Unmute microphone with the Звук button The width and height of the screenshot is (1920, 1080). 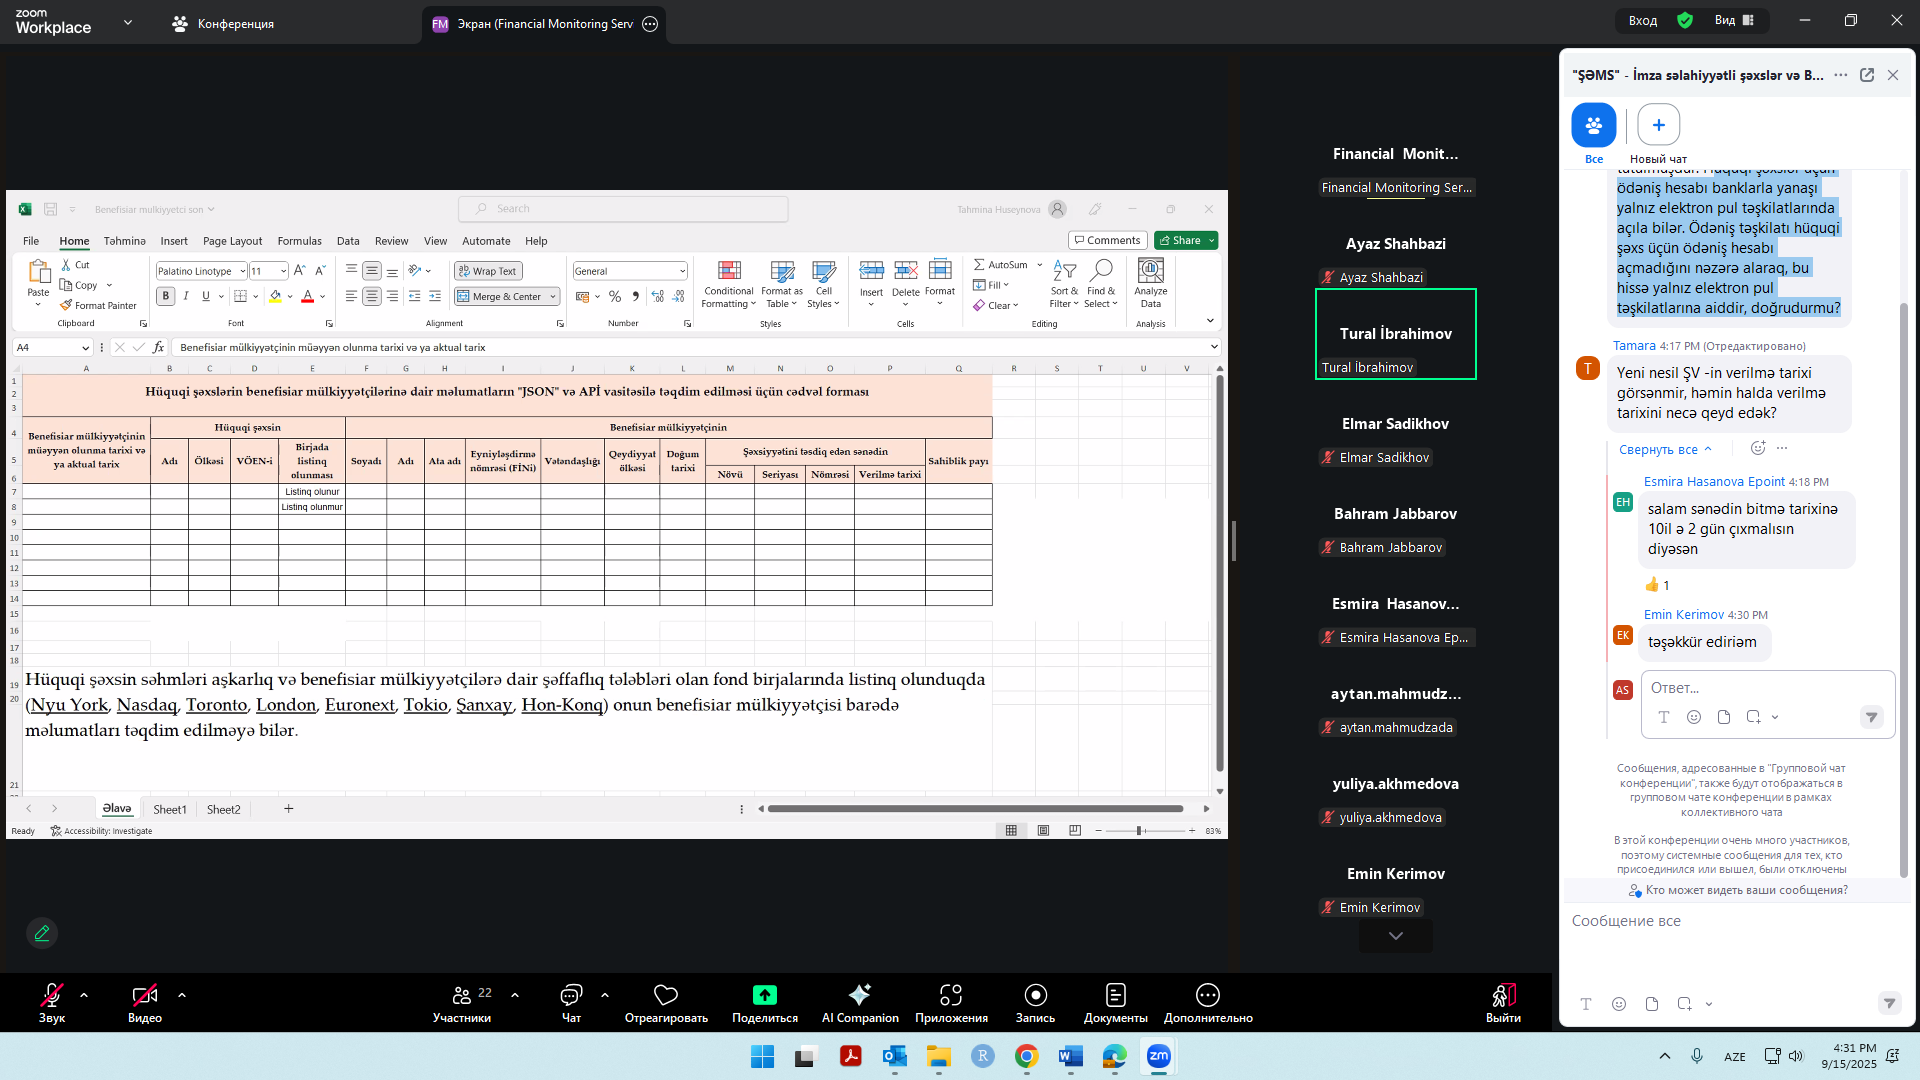tap(51, 996)
